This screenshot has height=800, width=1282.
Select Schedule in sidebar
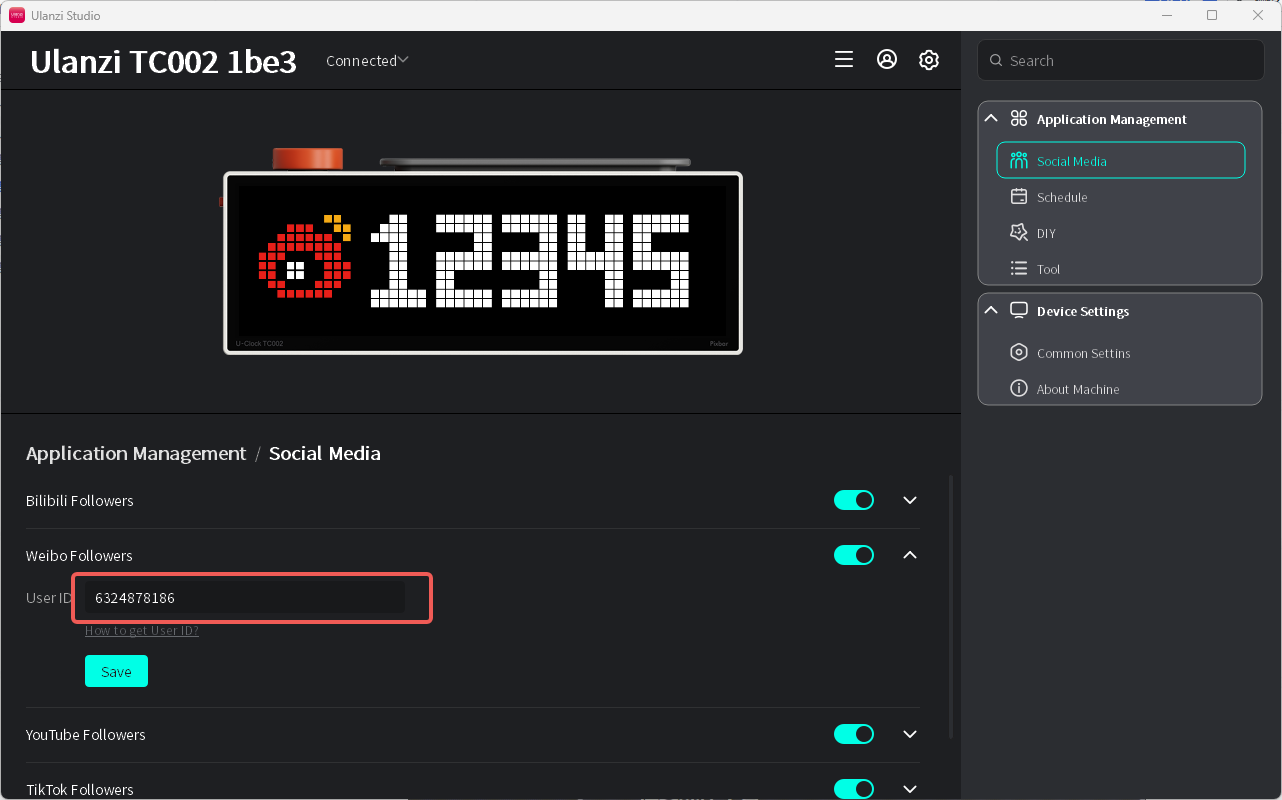[1121, 197]
